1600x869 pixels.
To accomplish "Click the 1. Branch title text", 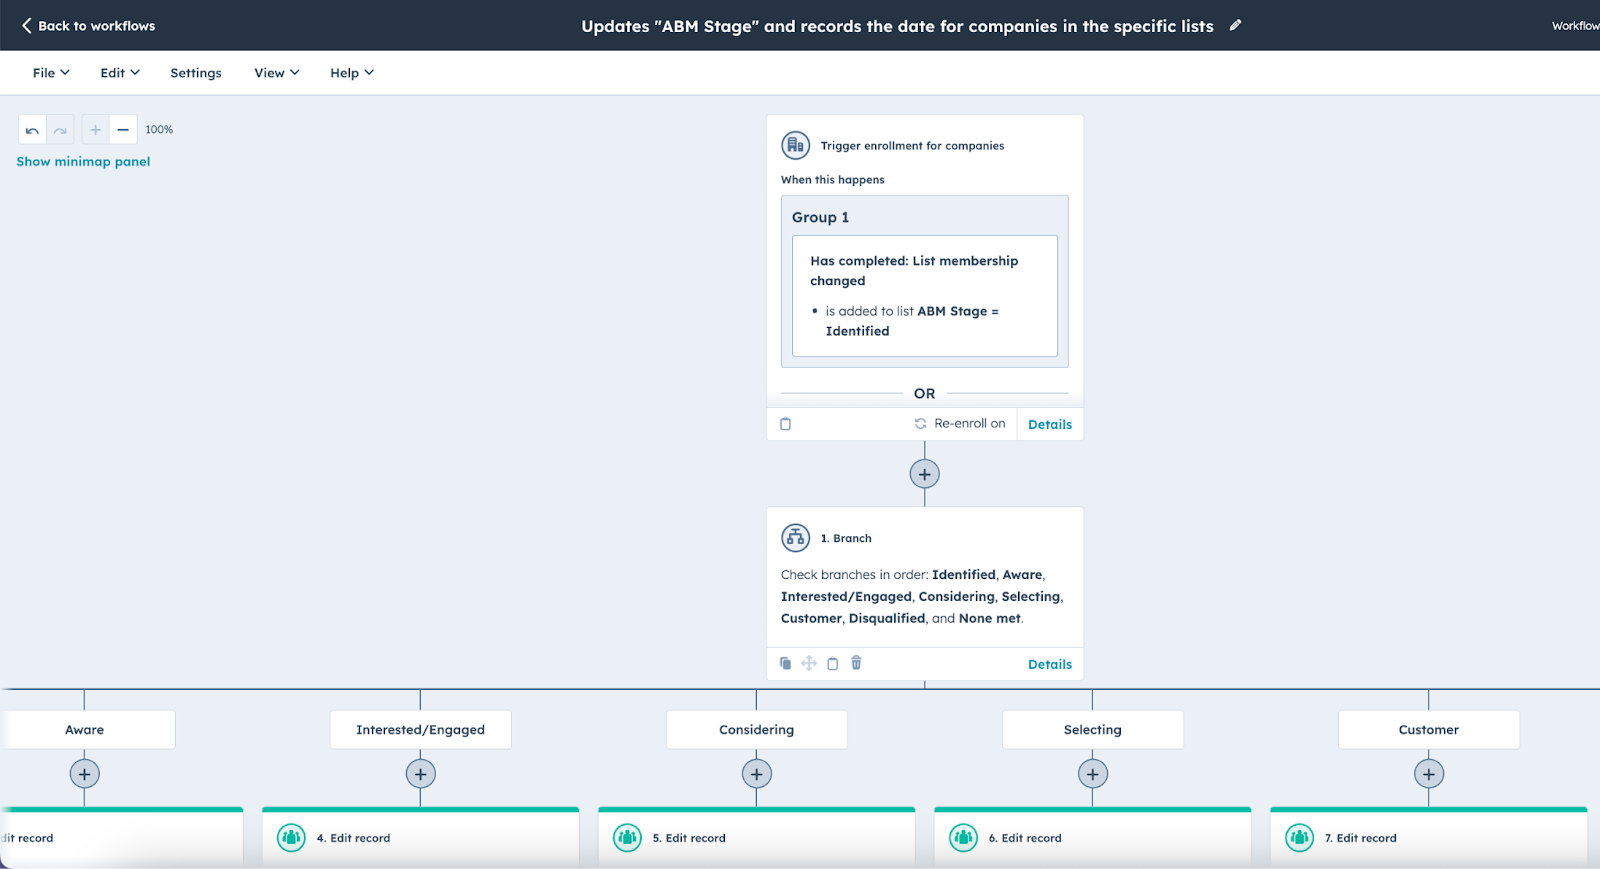I will (x=846, y=539).
